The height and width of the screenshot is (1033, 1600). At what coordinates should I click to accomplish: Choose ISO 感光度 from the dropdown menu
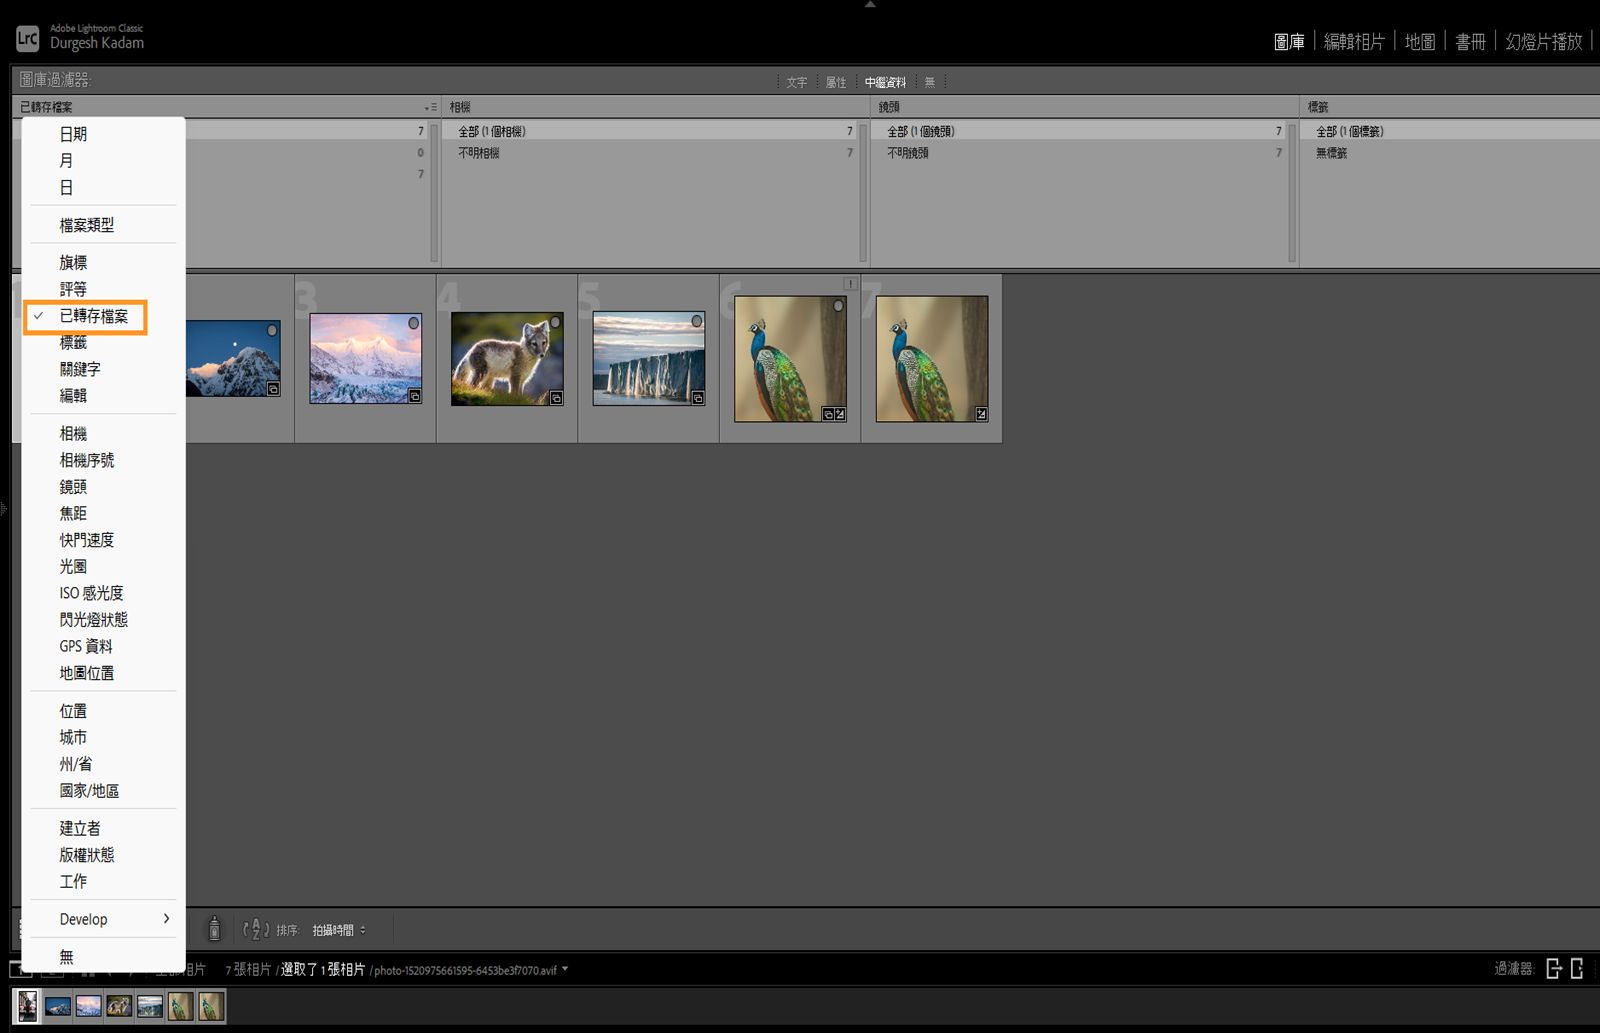91,593
